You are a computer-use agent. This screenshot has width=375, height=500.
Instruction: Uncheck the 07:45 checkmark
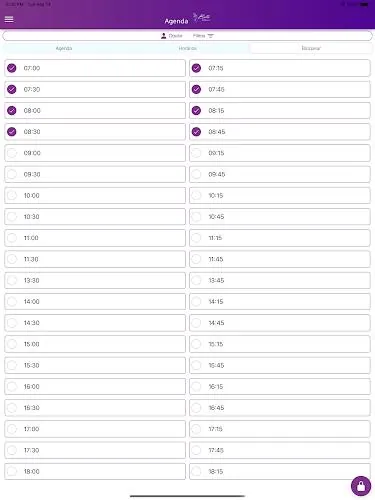click(x=196, y=89)
